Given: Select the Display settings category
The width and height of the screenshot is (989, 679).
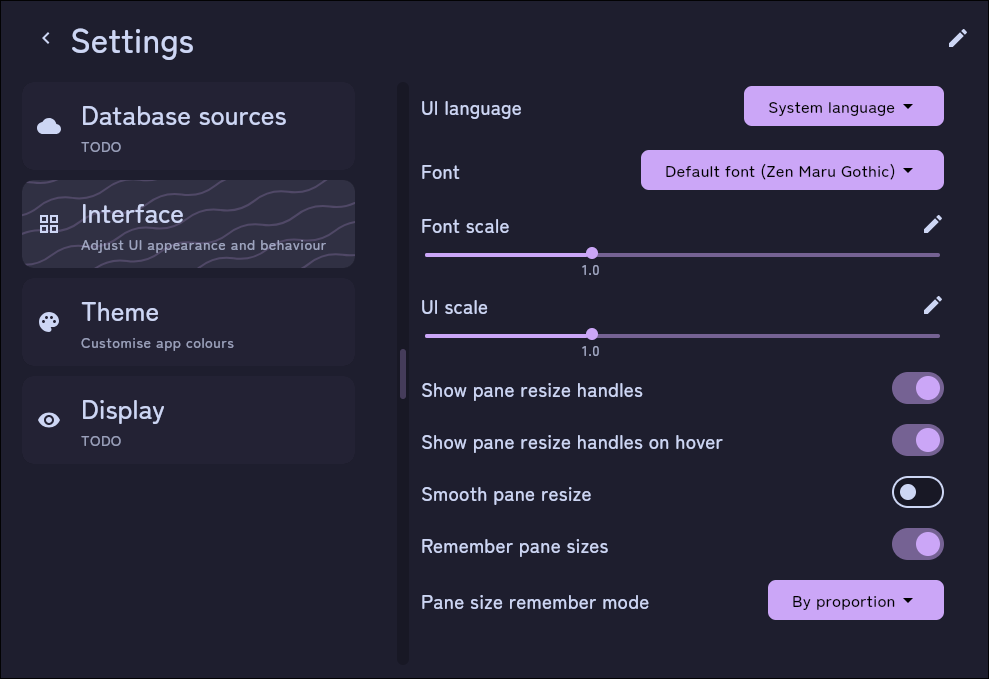Looking at the screenshot, I should coord(189,420).
